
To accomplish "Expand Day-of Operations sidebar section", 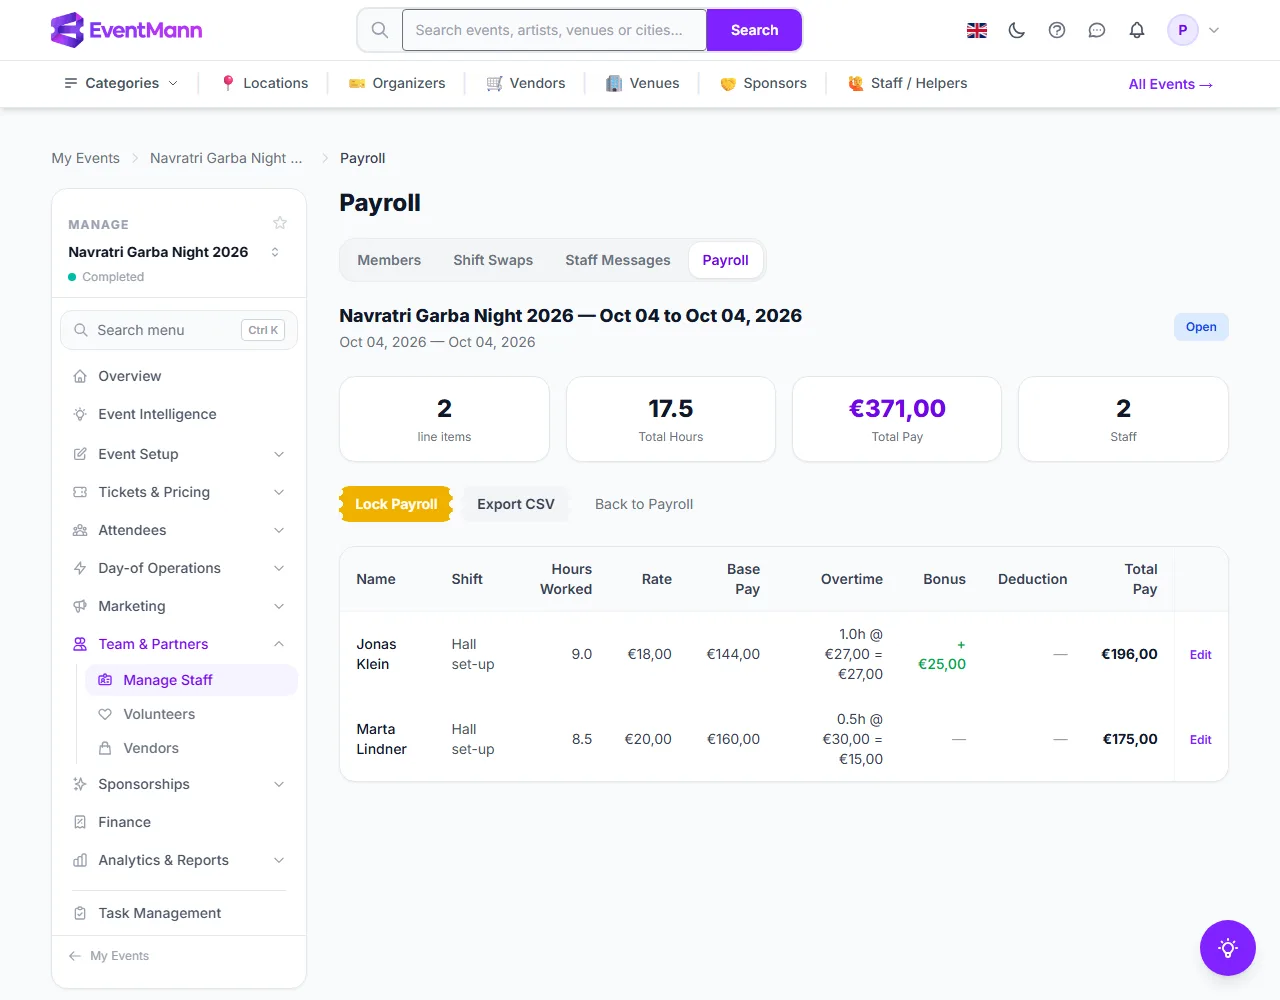I will tap(179, 568).
